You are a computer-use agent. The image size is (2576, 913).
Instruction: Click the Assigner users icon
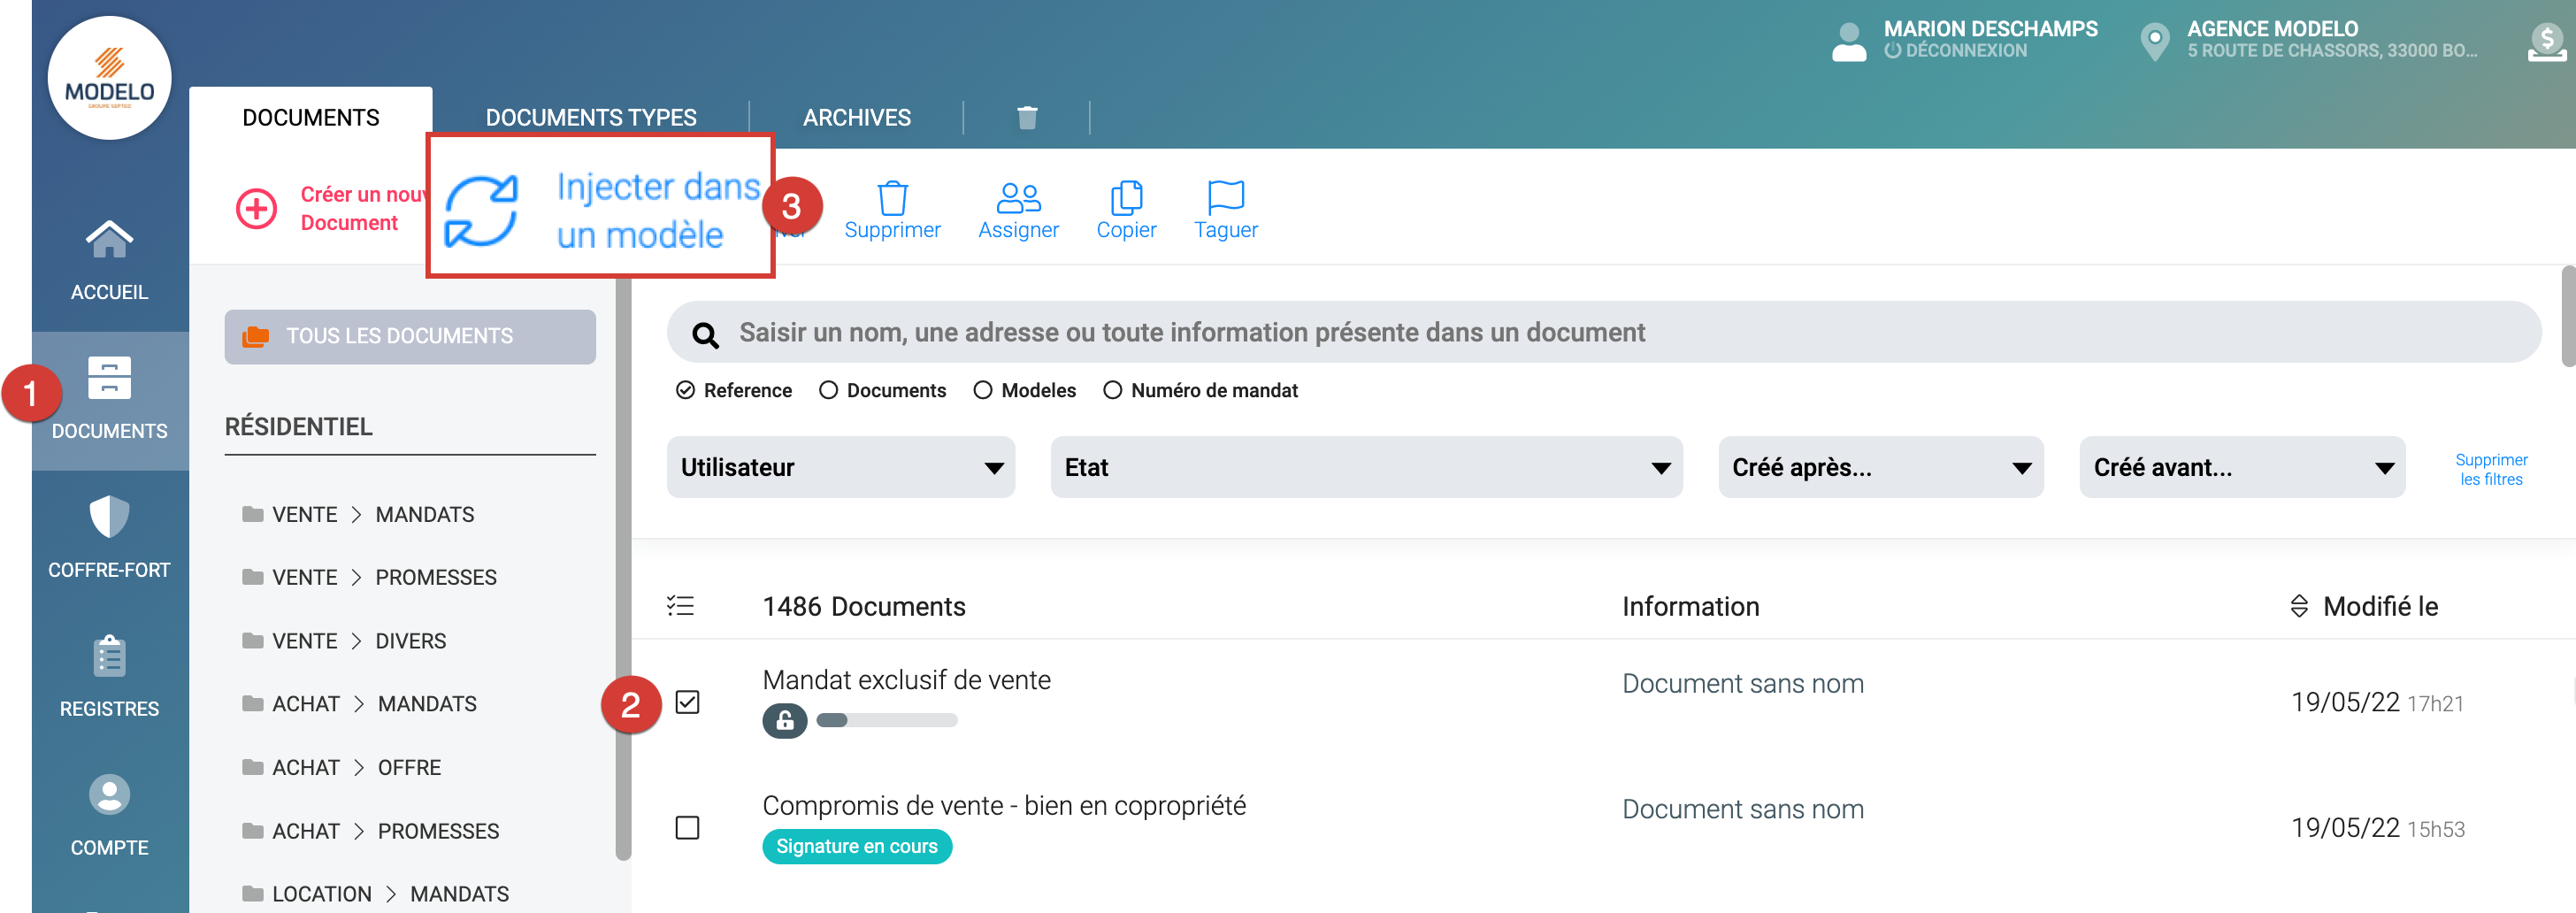(x=1018, y=198)
